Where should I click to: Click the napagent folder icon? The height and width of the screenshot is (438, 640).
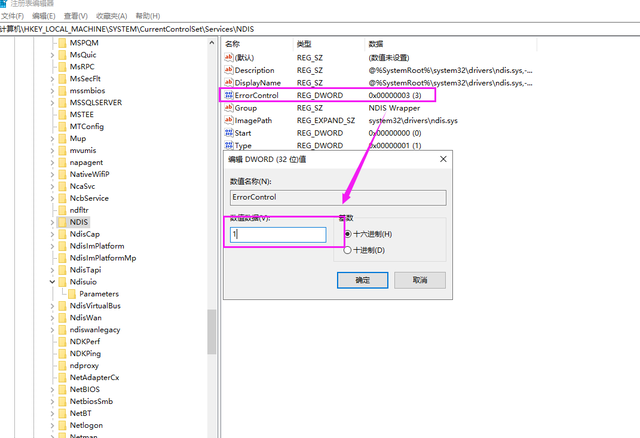point(62,162)
